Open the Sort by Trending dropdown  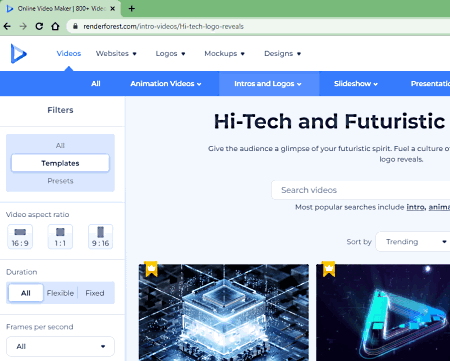tap(413, 242)
